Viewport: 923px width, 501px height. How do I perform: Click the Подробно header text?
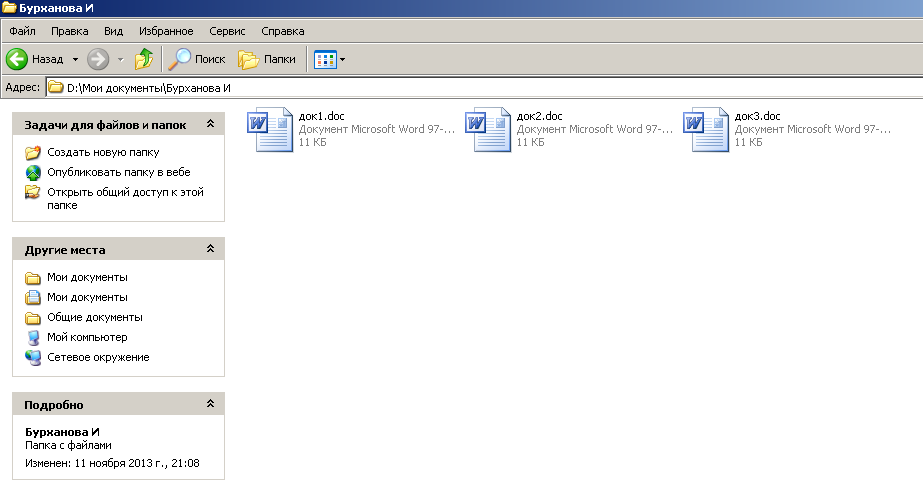click(54, 405)
